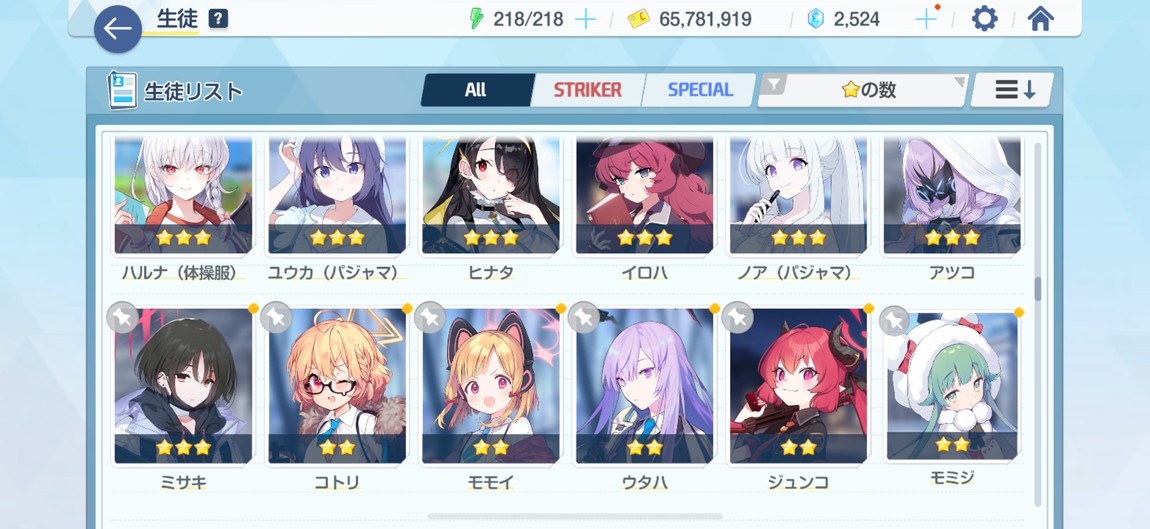Open the ★の数 sort filter dropdown
The image size is (1150, 529).
pyautogui.click(x=862, y=90)
